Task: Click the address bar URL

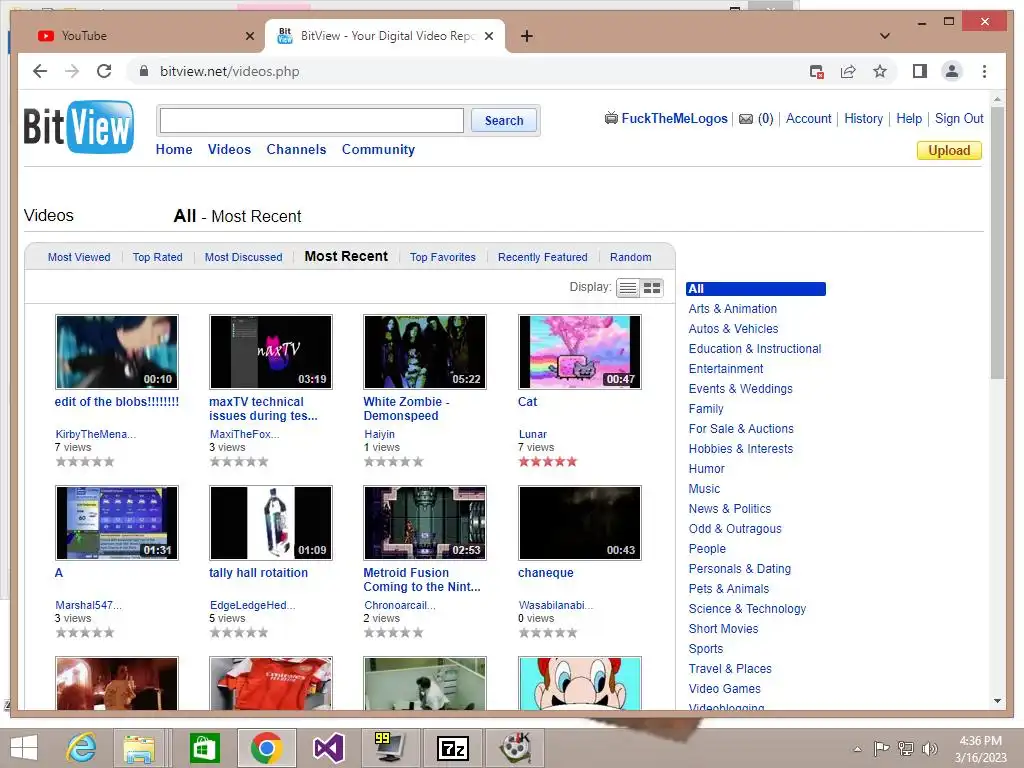Action: (229, 71)
